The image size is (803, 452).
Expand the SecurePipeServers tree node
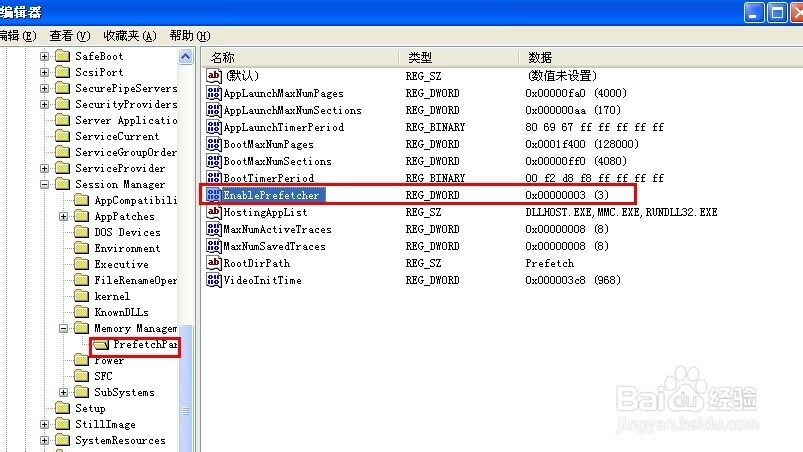click(45, 89)
